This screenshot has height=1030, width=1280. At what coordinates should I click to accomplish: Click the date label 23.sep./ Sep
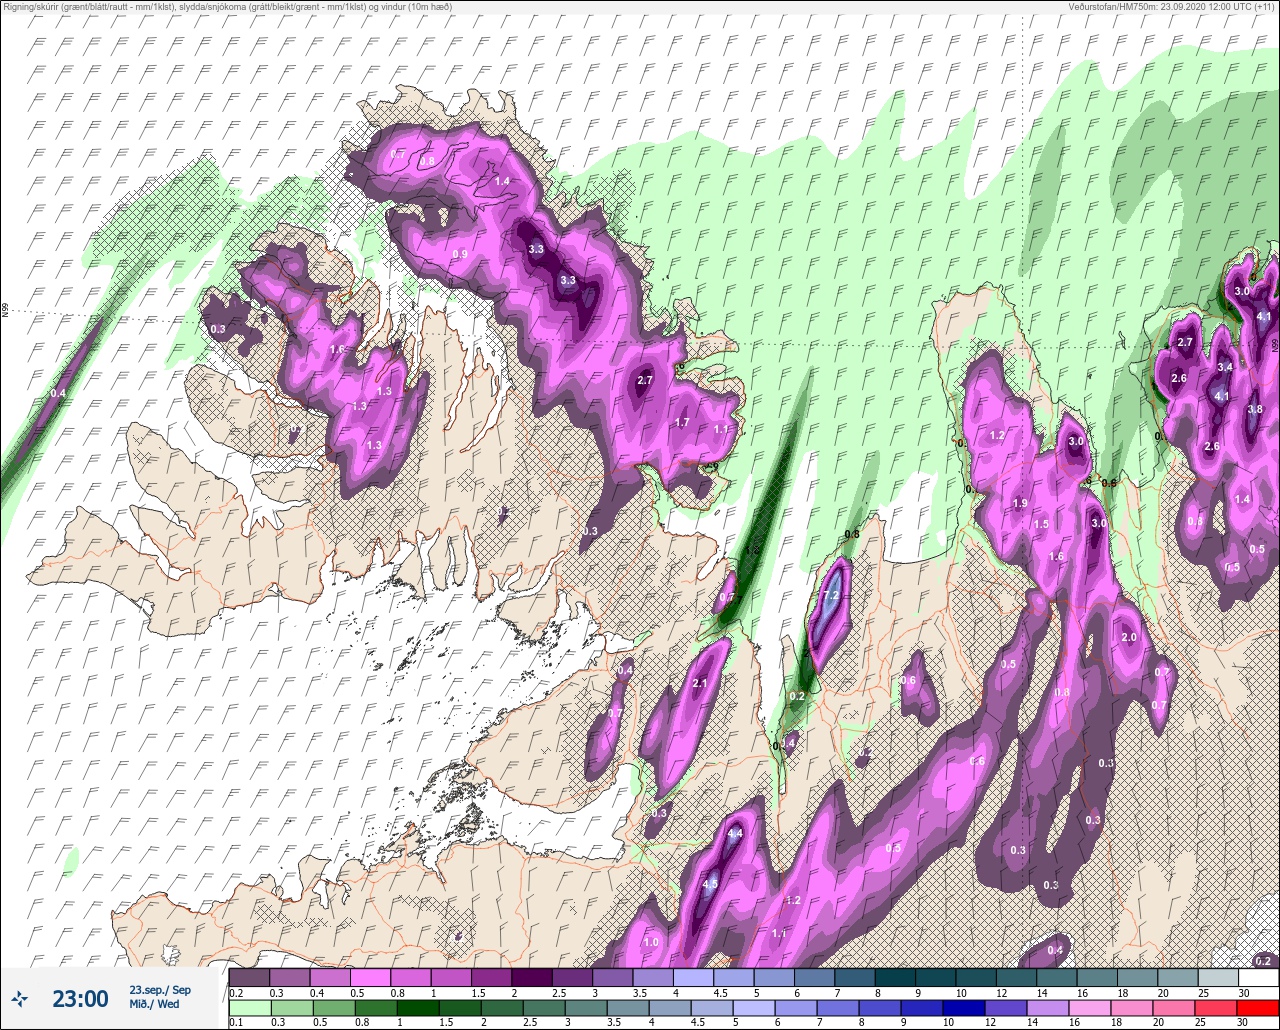click(x=160, y=990)
